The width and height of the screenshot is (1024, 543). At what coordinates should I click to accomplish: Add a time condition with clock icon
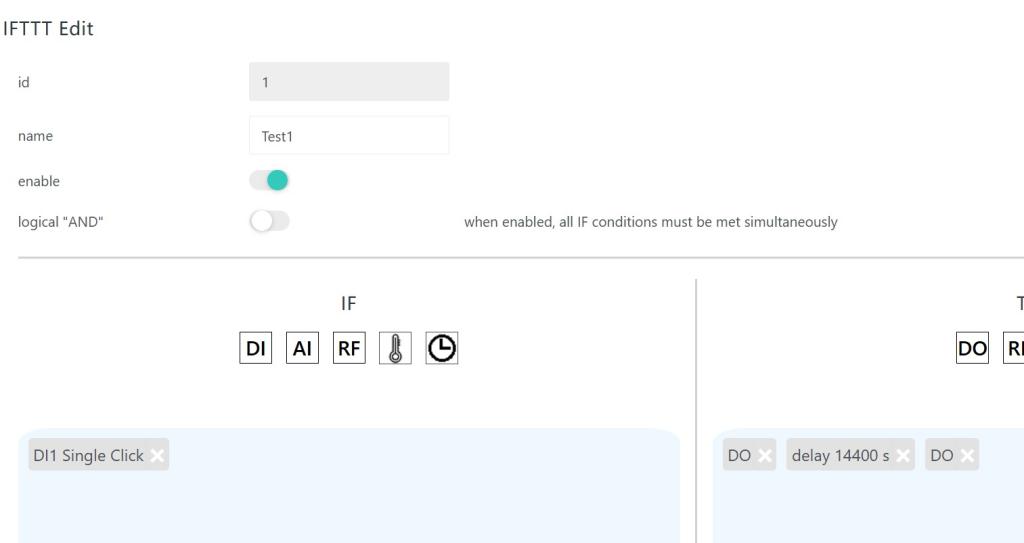point(441,347)
